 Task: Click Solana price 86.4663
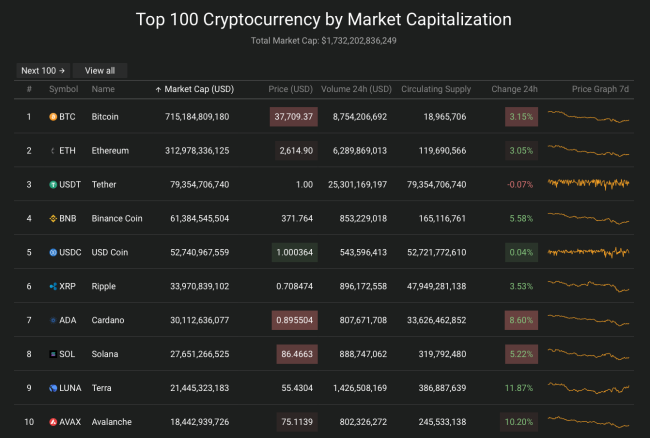pos(297,354)
